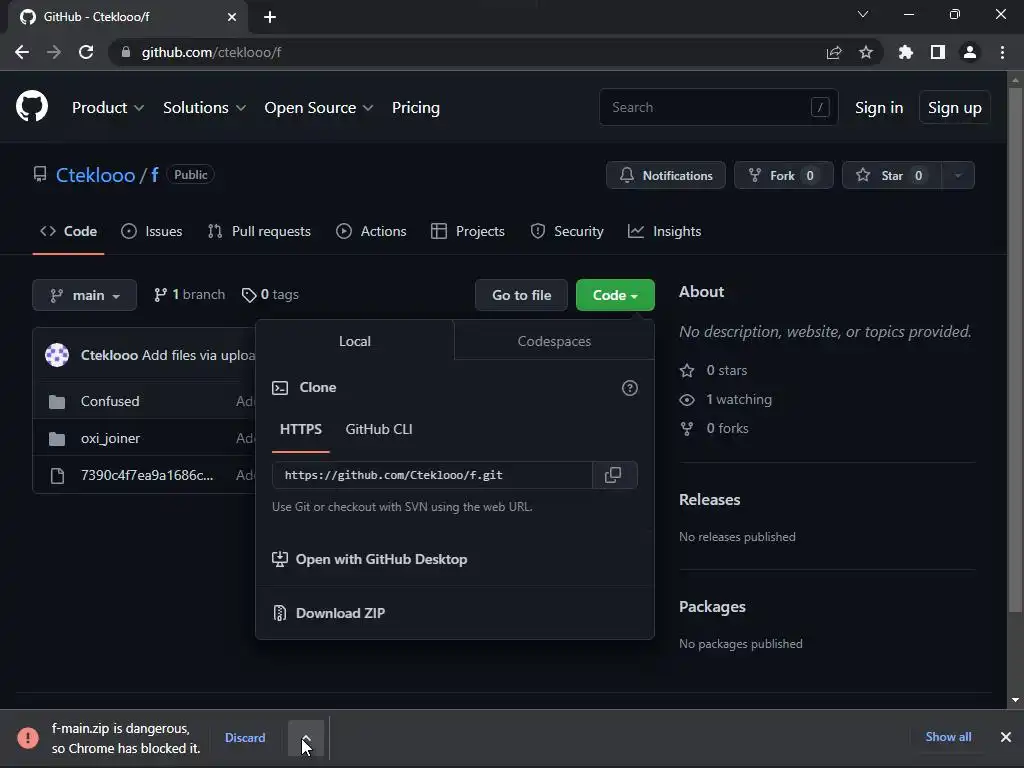Toggle the Chrome side panel icon

[x=938, y=52]
